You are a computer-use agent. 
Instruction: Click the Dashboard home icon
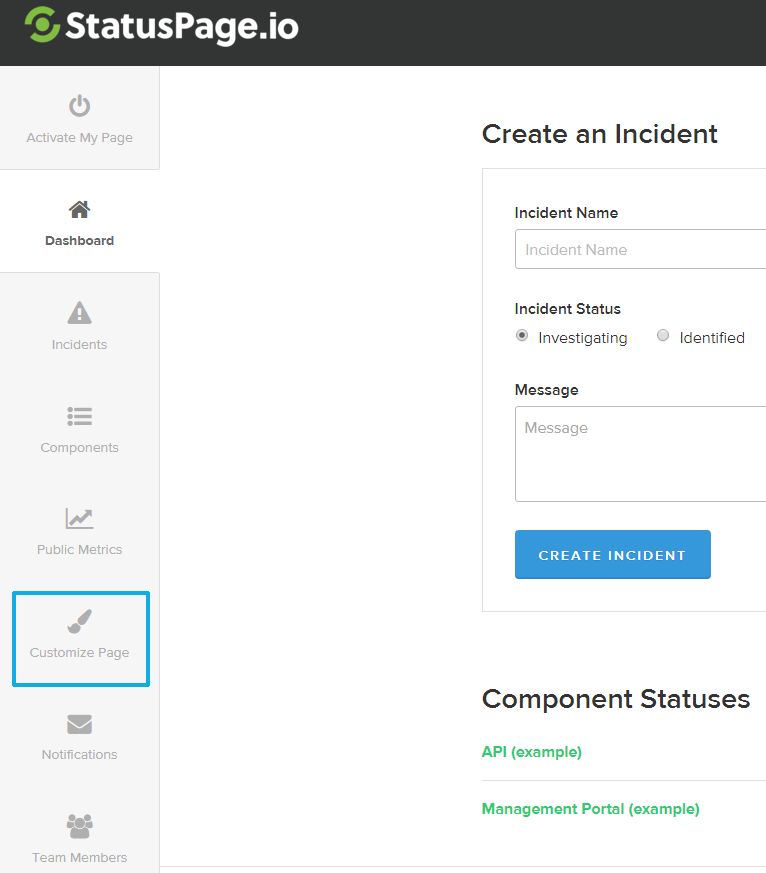pos(79,209)
